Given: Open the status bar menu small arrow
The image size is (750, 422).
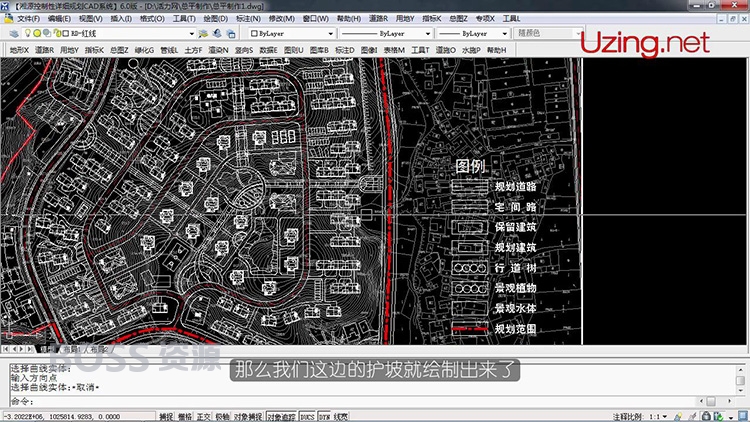Looking at the screenshot, I should 731,417.
